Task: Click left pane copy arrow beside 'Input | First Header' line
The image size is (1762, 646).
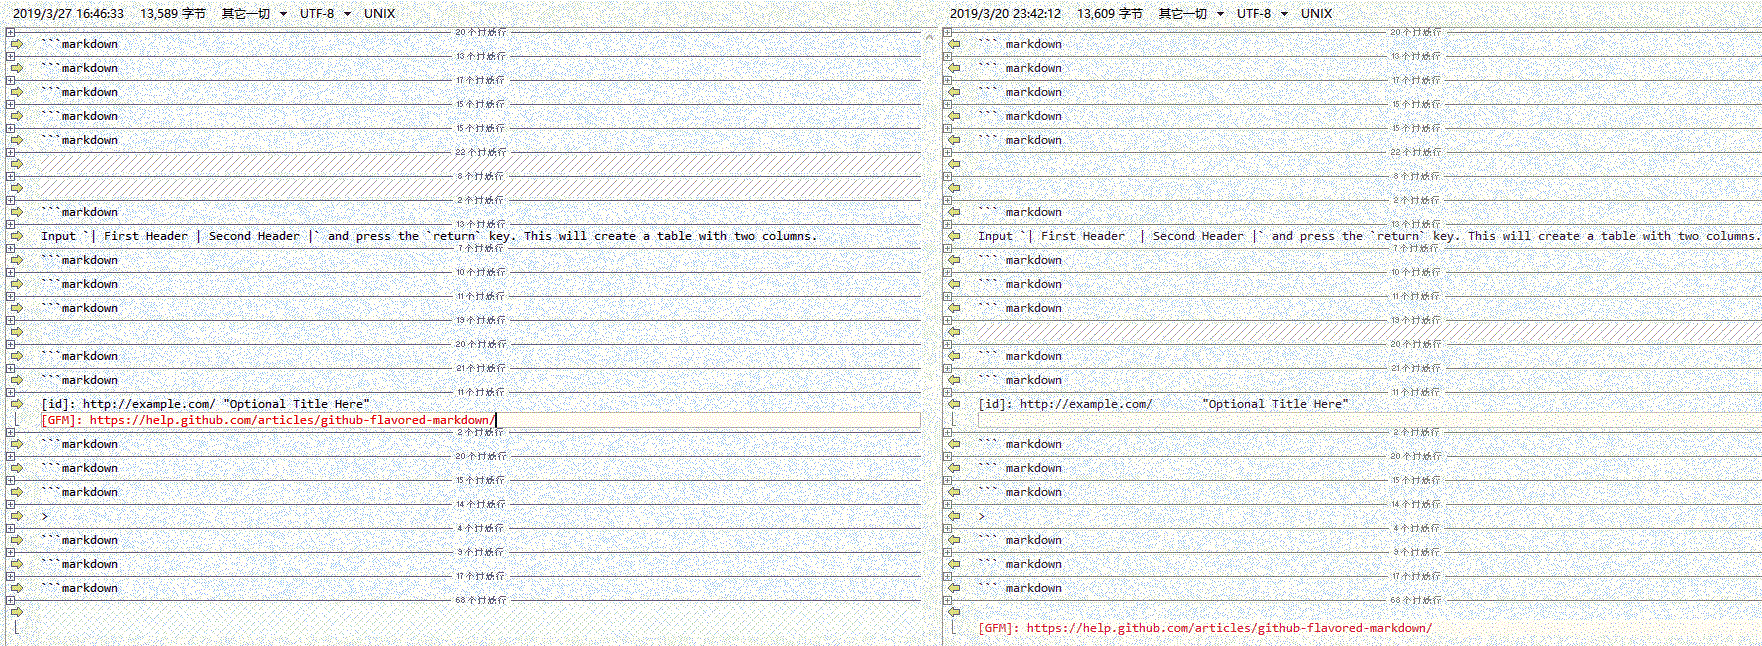Action: [x=17, y=236]
